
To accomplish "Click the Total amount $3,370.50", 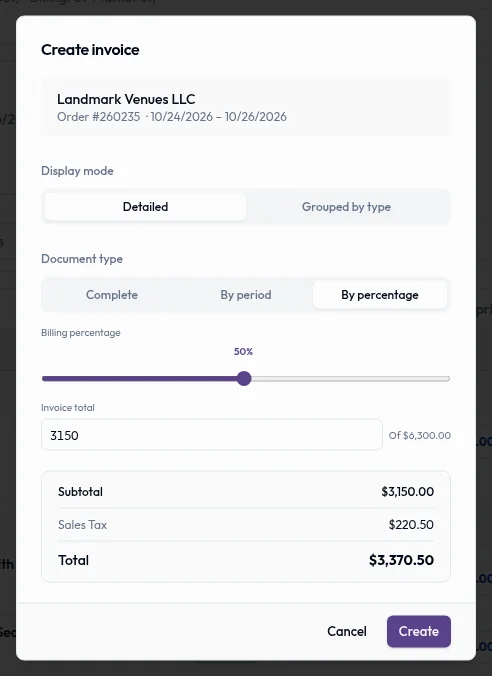I will tap(401, 560).
